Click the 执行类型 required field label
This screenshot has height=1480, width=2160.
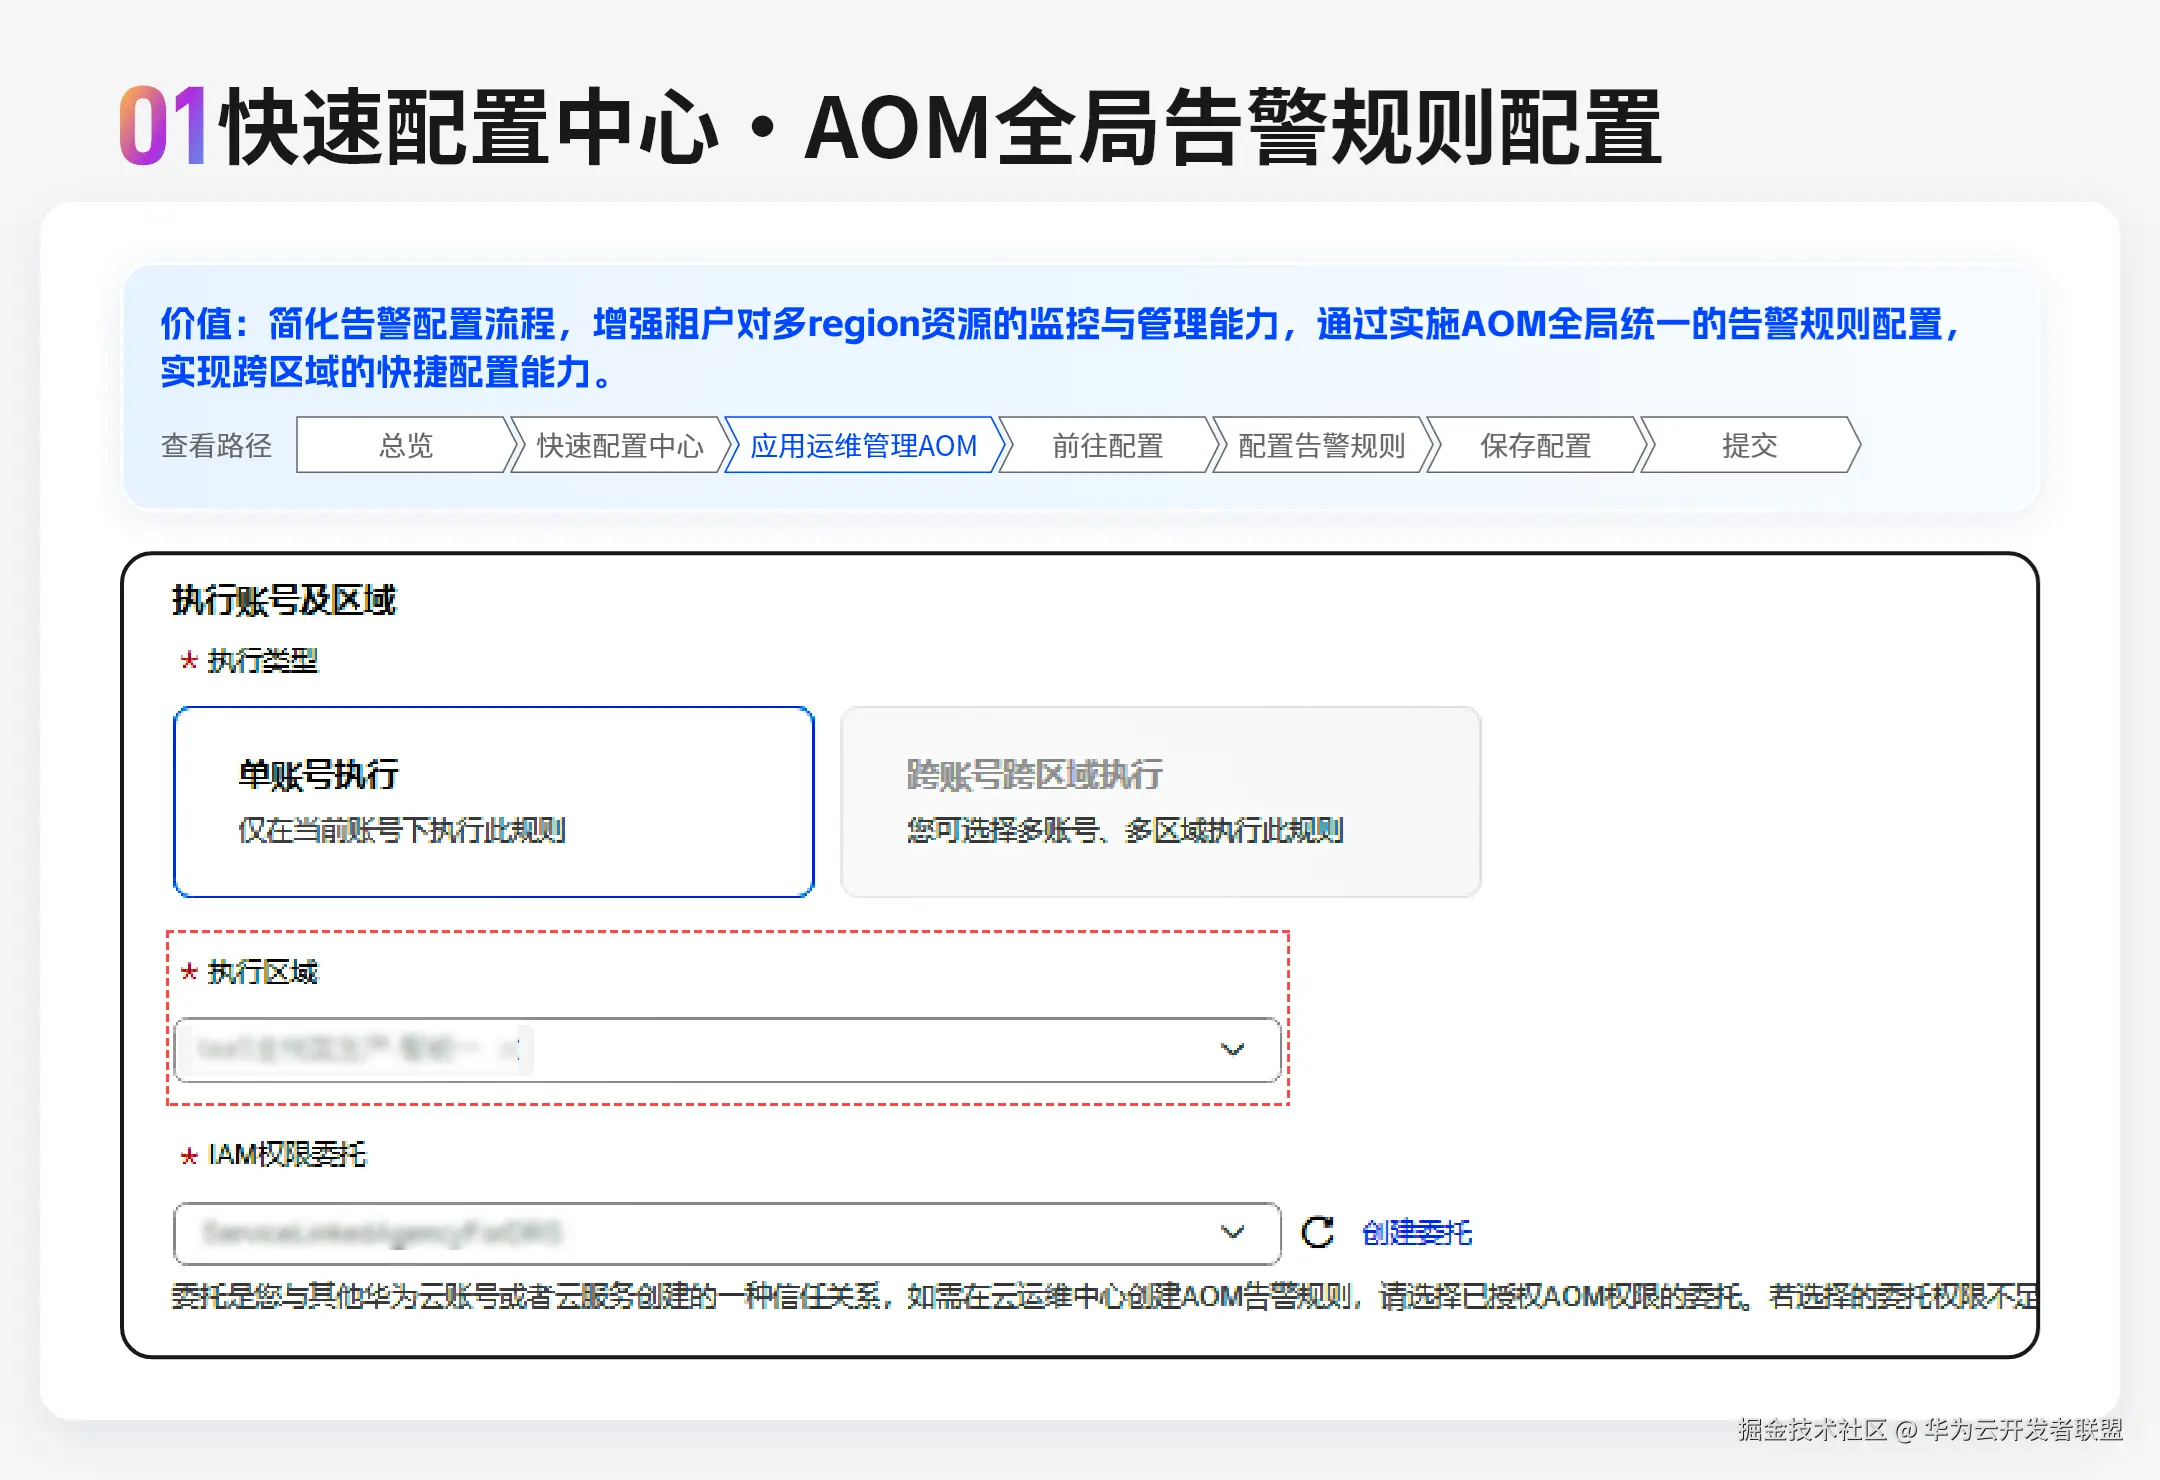262,660
